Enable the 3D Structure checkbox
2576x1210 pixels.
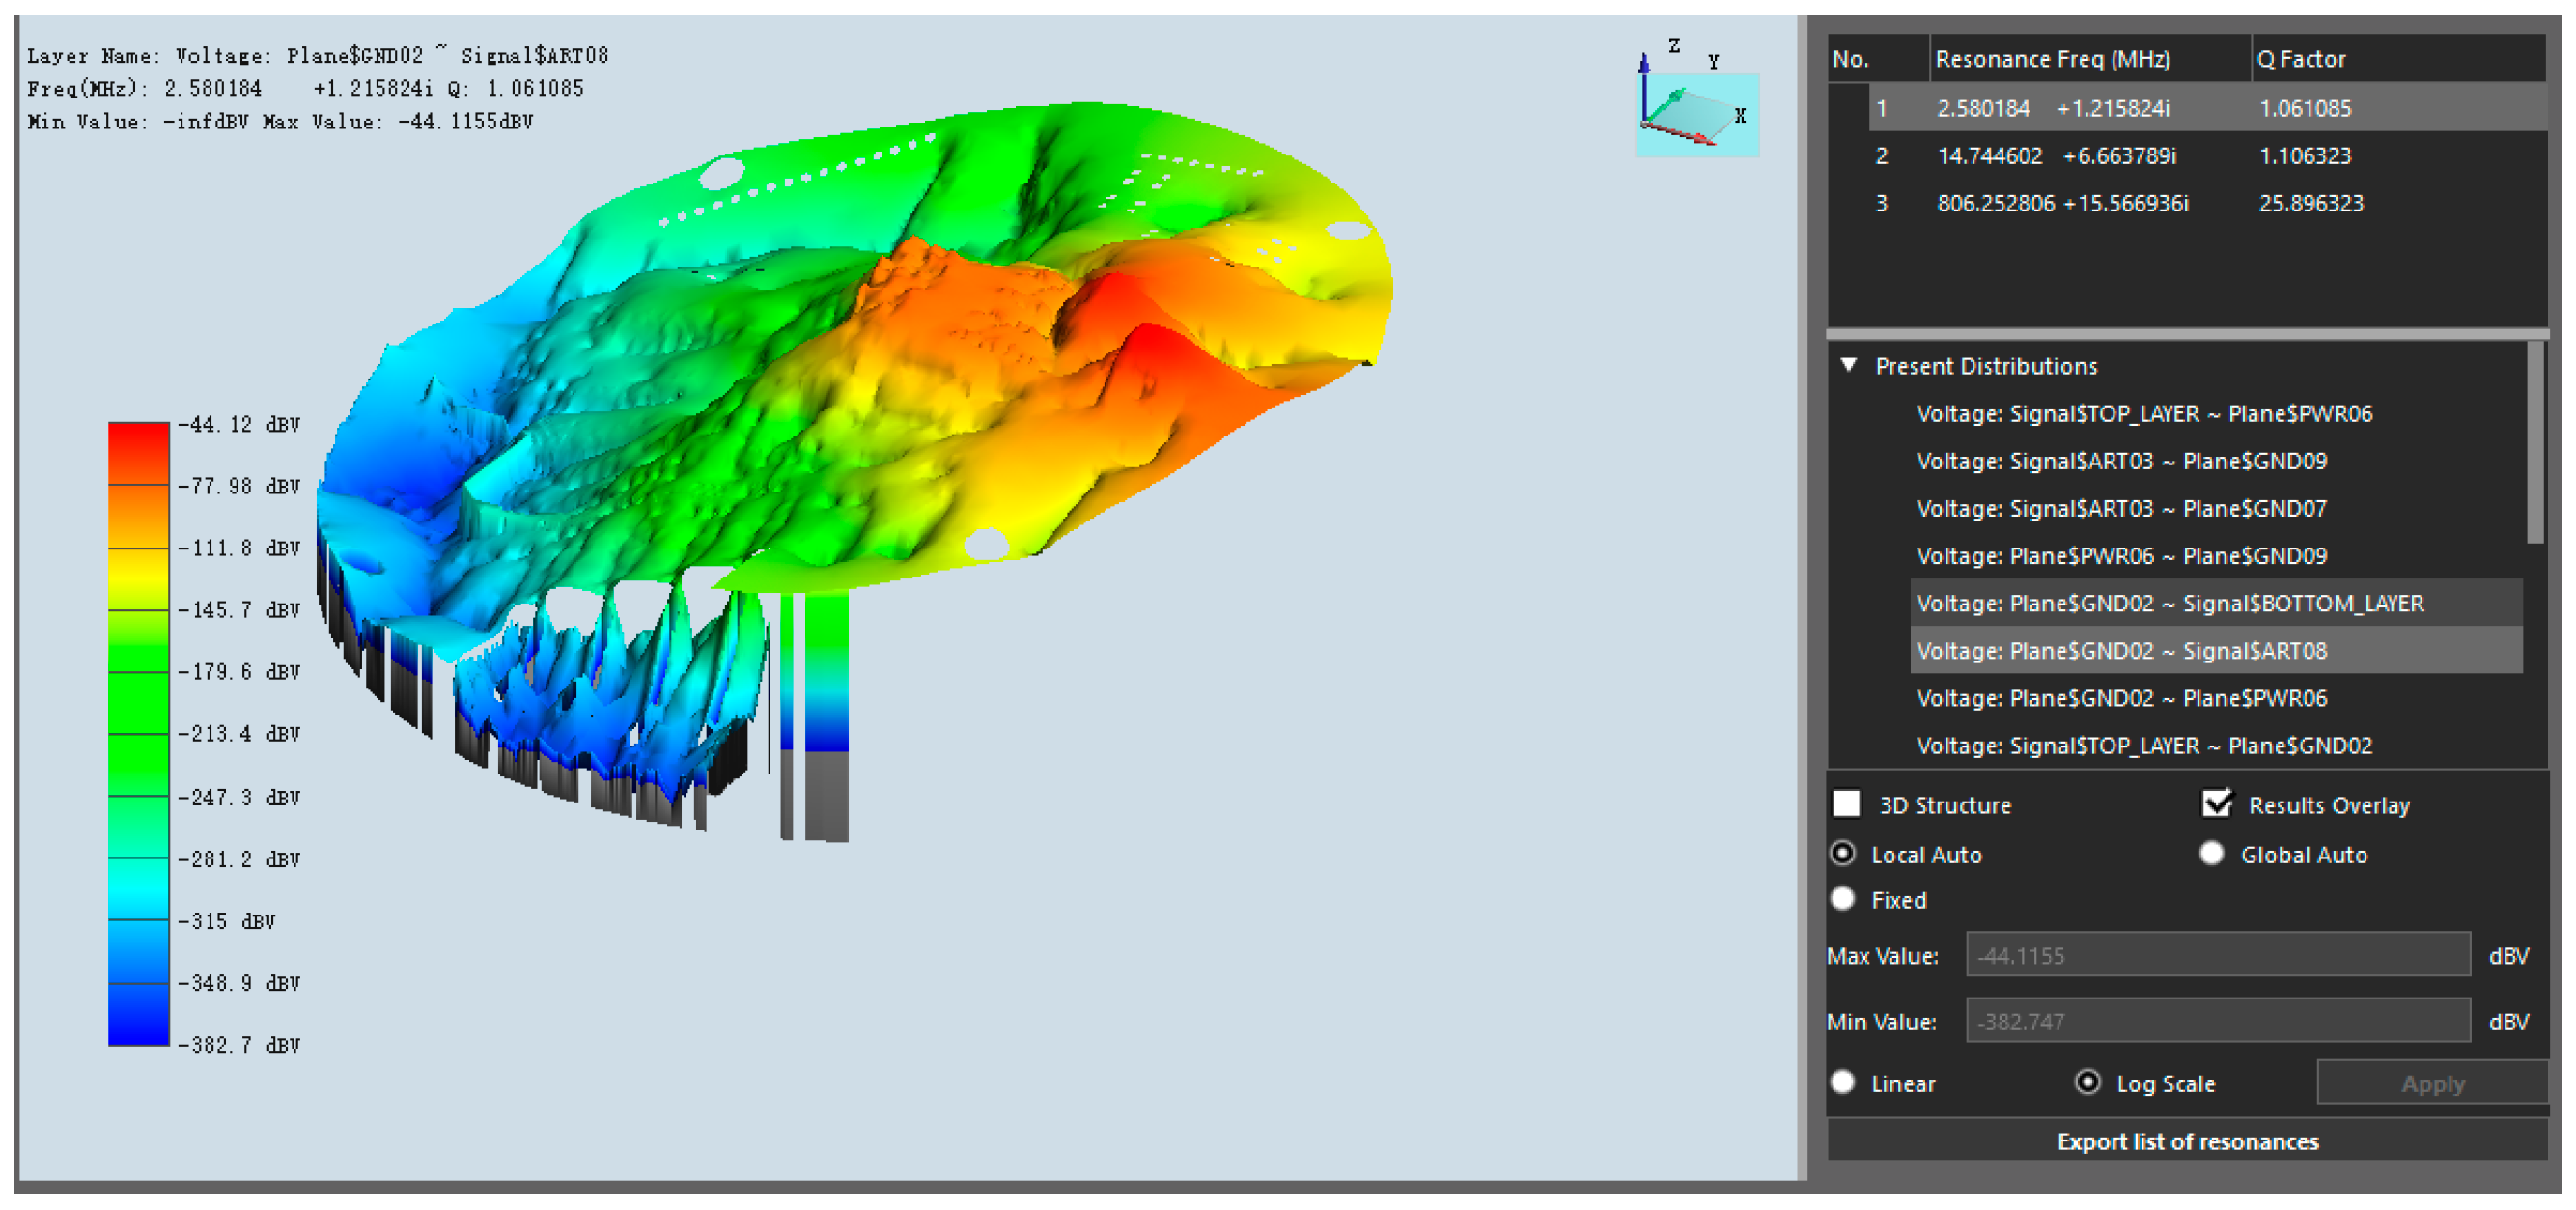[1846, 804]
